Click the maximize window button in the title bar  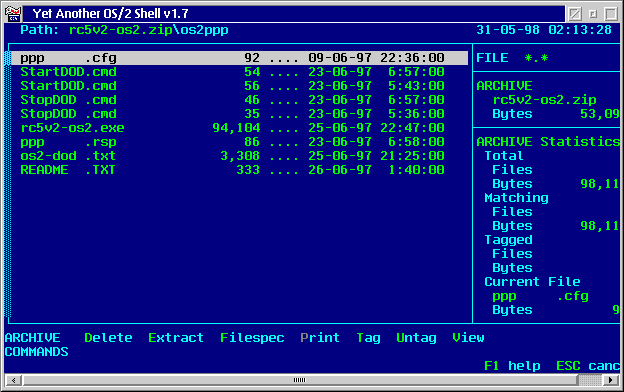tap(611, 14)
